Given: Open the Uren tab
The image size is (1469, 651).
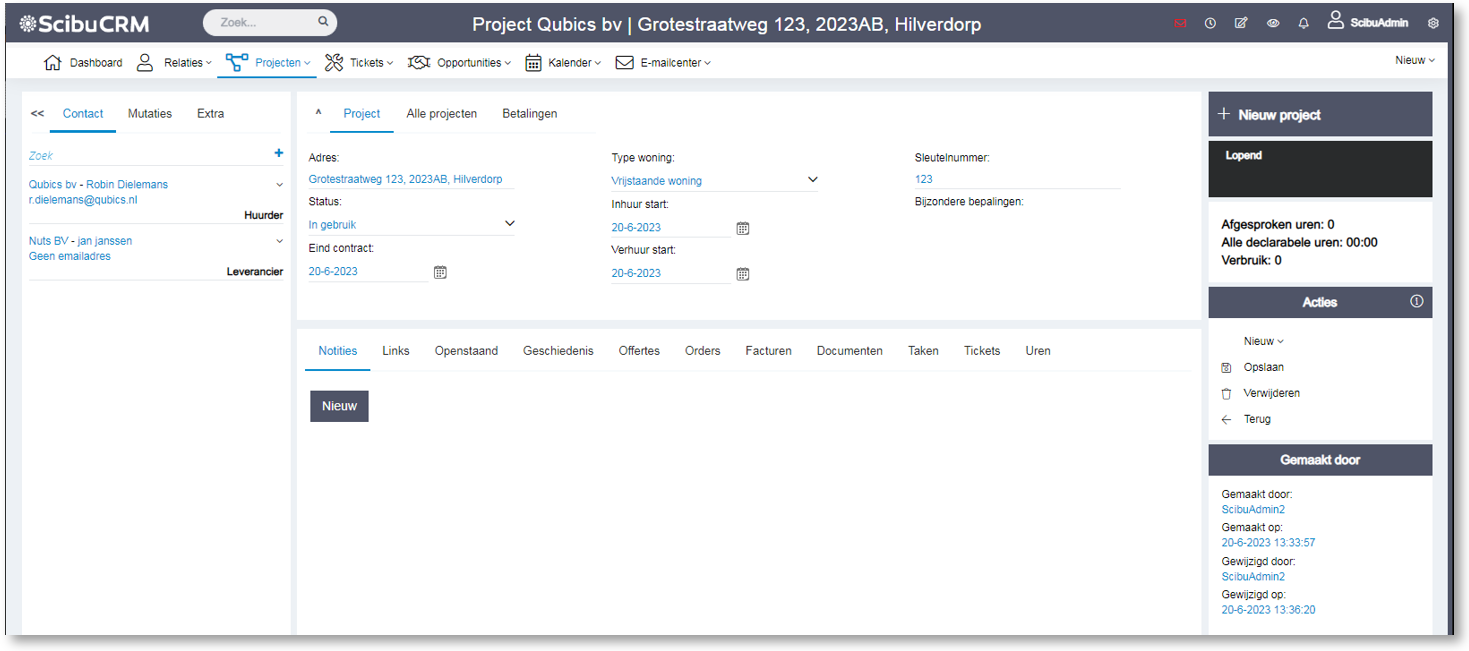Looking at the screenshot, I should point(1038,351).
